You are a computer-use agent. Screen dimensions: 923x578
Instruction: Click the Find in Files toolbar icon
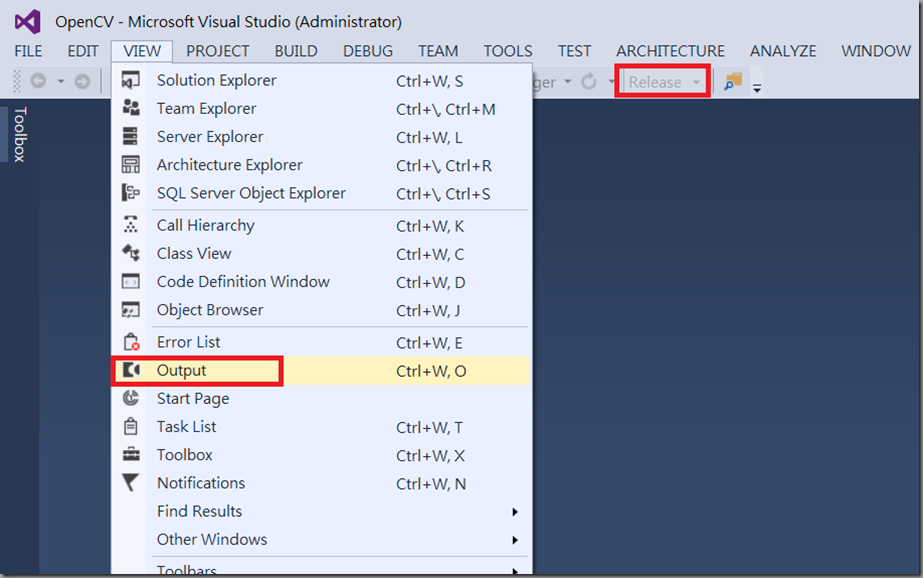(x=733, y=81)
